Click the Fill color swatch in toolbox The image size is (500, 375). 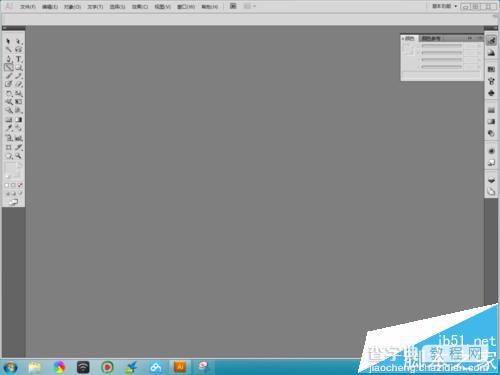point(10,168)
